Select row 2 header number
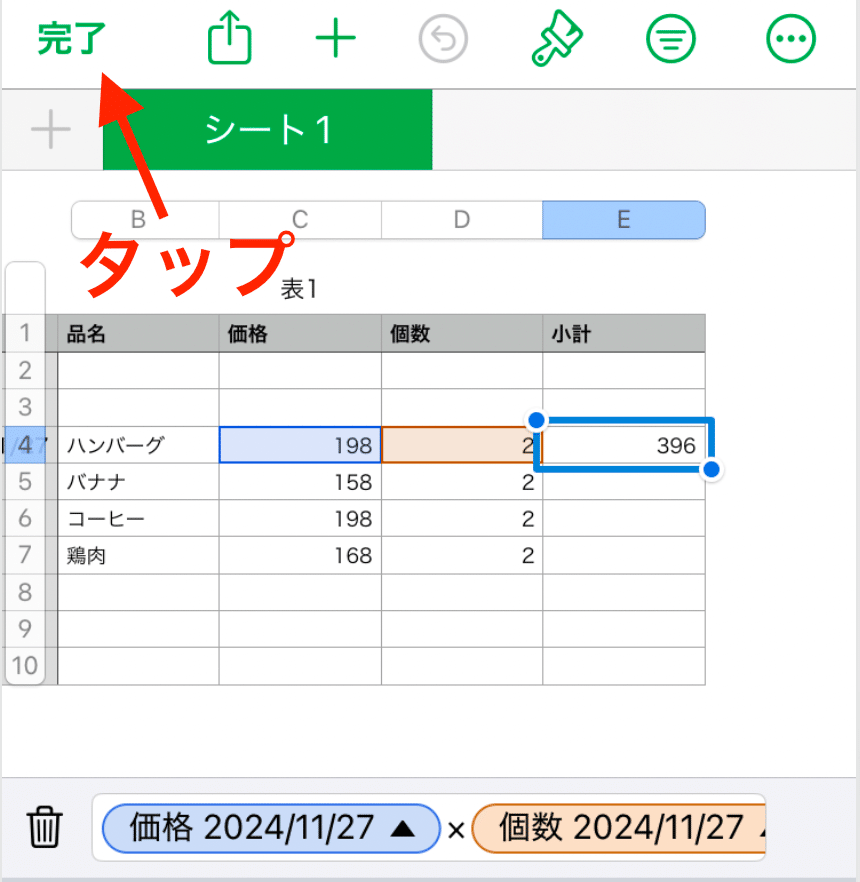Image resolution: width=860 pixels, height=882 pixels. point(25,370)
